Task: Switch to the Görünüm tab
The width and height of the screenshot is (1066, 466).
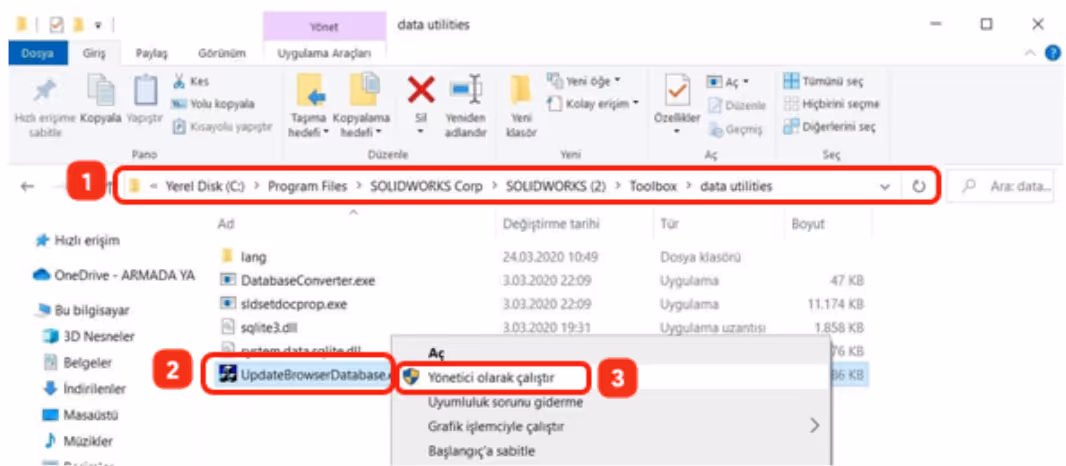Action: pos(222,53)
